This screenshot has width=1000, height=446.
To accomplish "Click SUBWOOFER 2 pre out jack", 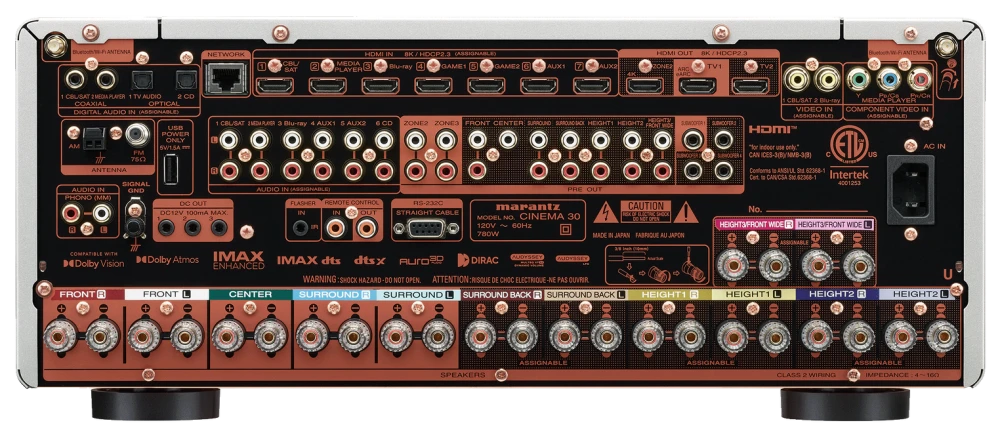I will [x=723, y=140].
